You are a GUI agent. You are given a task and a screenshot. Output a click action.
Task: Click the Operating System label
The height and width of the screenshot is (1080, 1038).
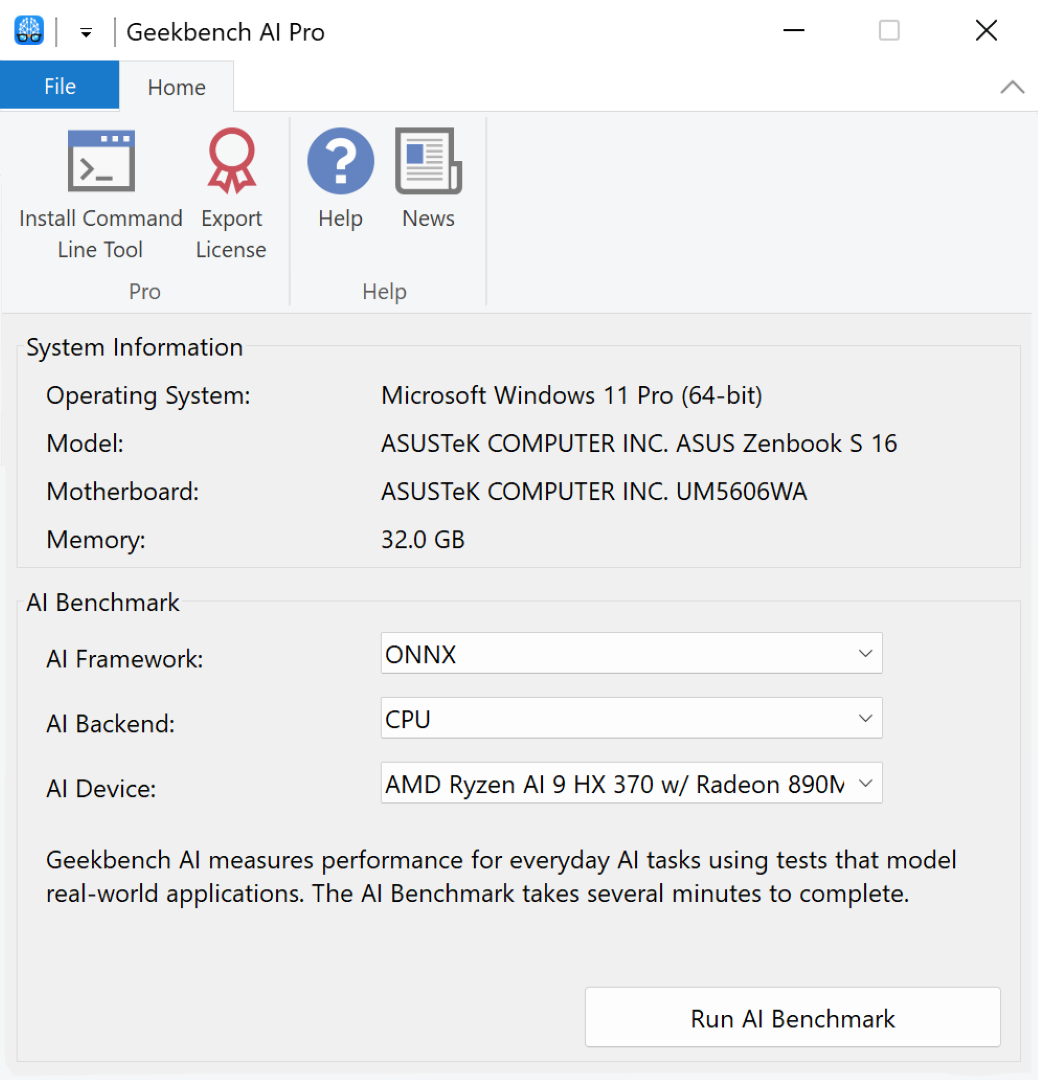click(148, 396)
